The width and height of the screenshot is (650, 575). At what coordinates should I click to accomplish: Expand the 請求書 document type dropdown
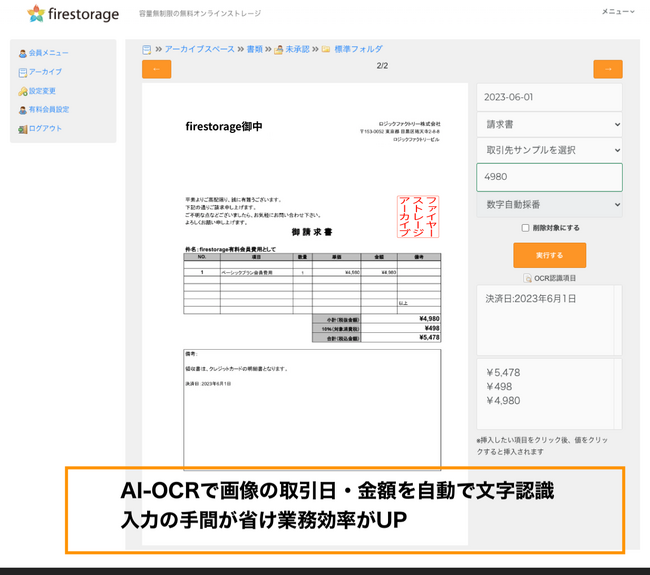[549, 124]
